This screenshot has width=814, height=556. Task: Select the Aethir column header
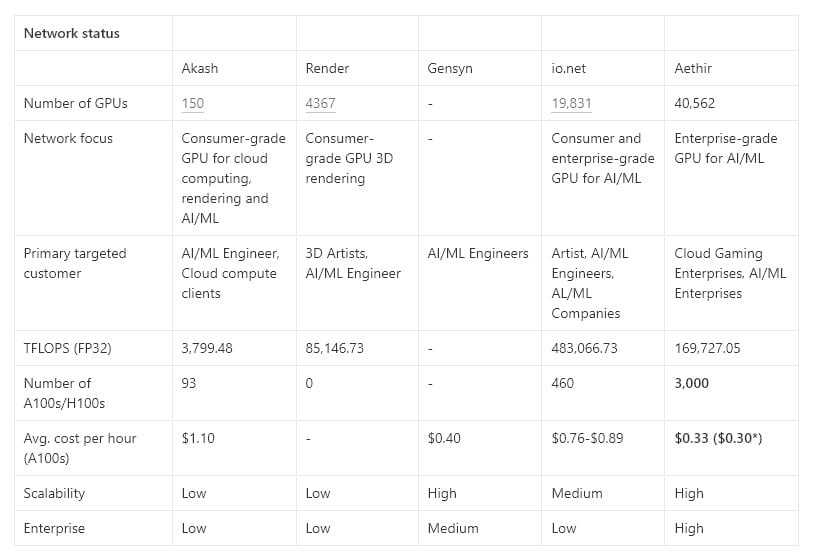[695, 68]
